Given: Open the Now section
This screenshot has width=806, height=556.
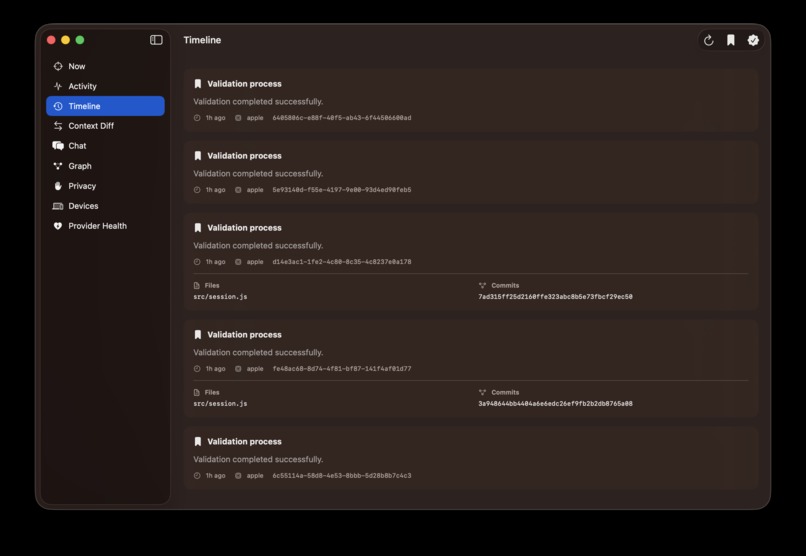Looking at the screenshot, I should pyautogui.click(x=105, y=66).
